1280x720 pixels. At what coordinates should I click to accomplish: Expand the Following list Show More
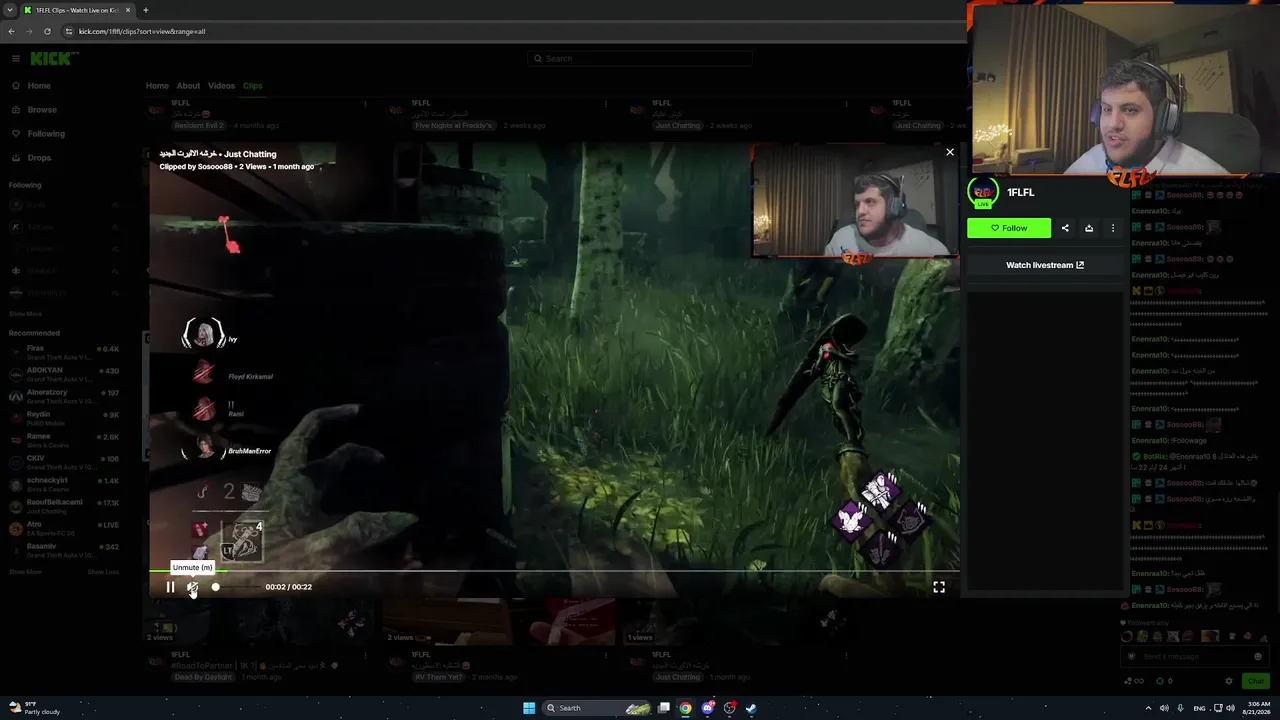[26, 314]
